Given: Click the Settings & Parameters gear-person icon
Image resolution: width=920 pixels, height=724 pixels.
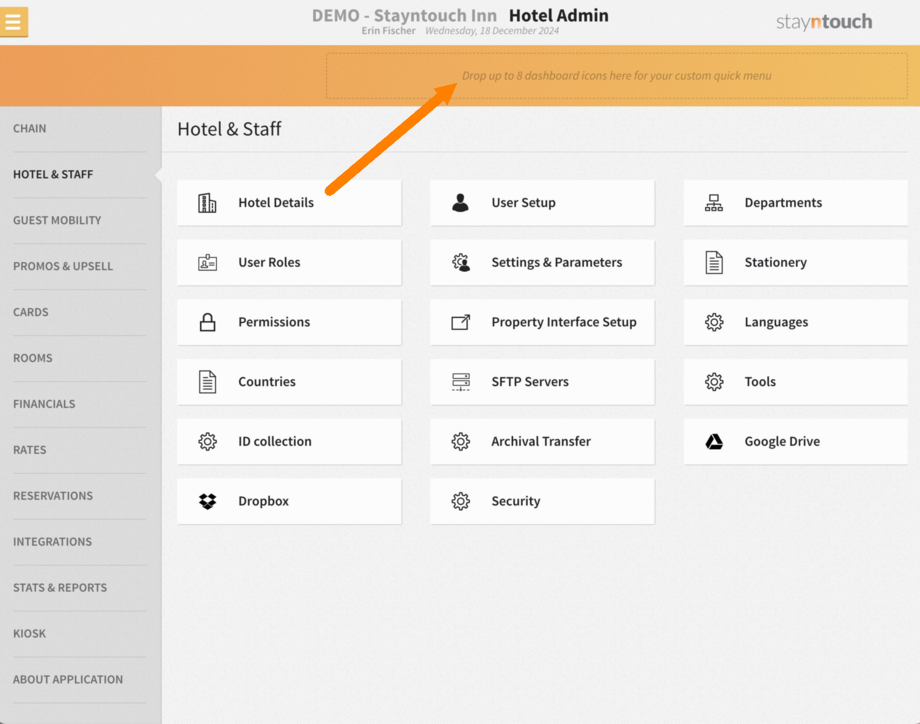Looking at the screenshot, I should point(461,262).
